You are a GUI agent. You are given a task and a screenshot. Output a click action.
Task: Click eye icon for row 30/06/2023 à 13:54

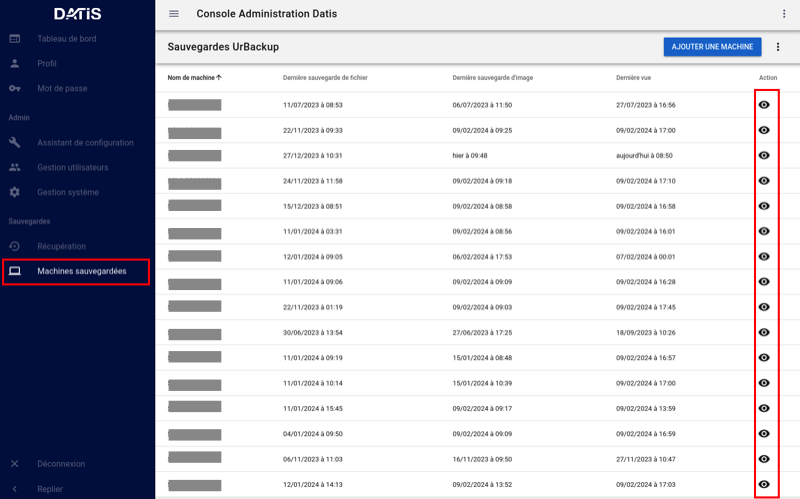[764, 333]
